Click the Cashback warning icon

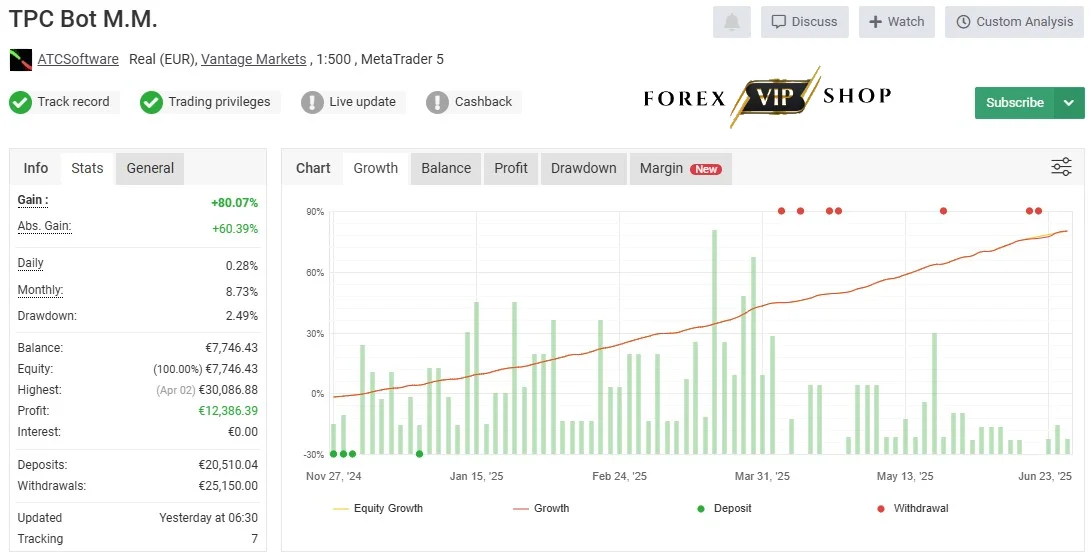437,102
